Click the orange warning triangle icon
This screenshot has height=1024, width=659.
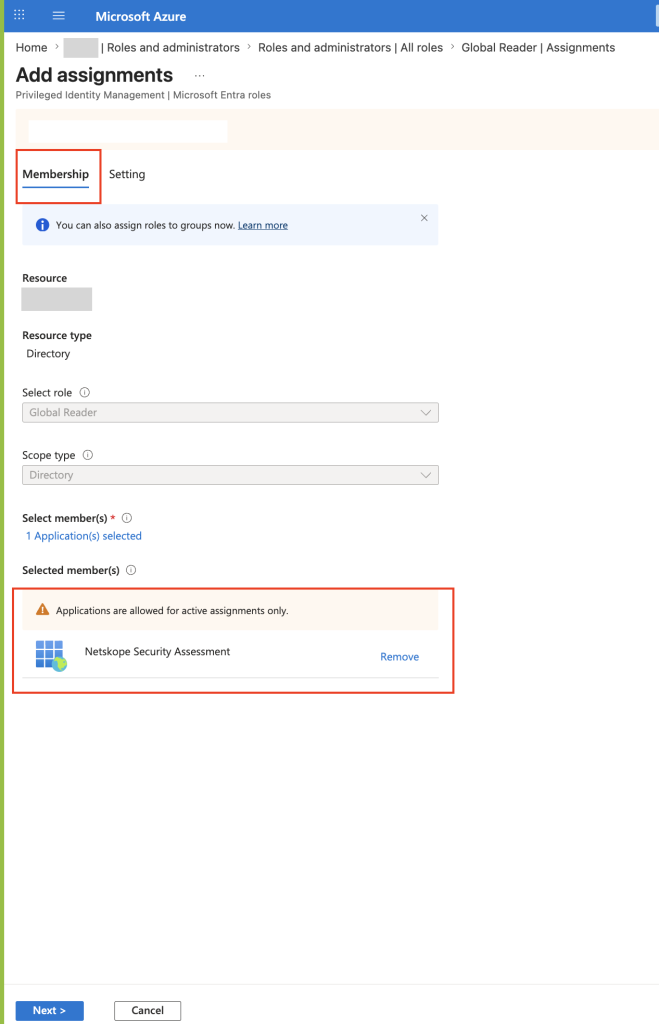[x=42, y=610]
